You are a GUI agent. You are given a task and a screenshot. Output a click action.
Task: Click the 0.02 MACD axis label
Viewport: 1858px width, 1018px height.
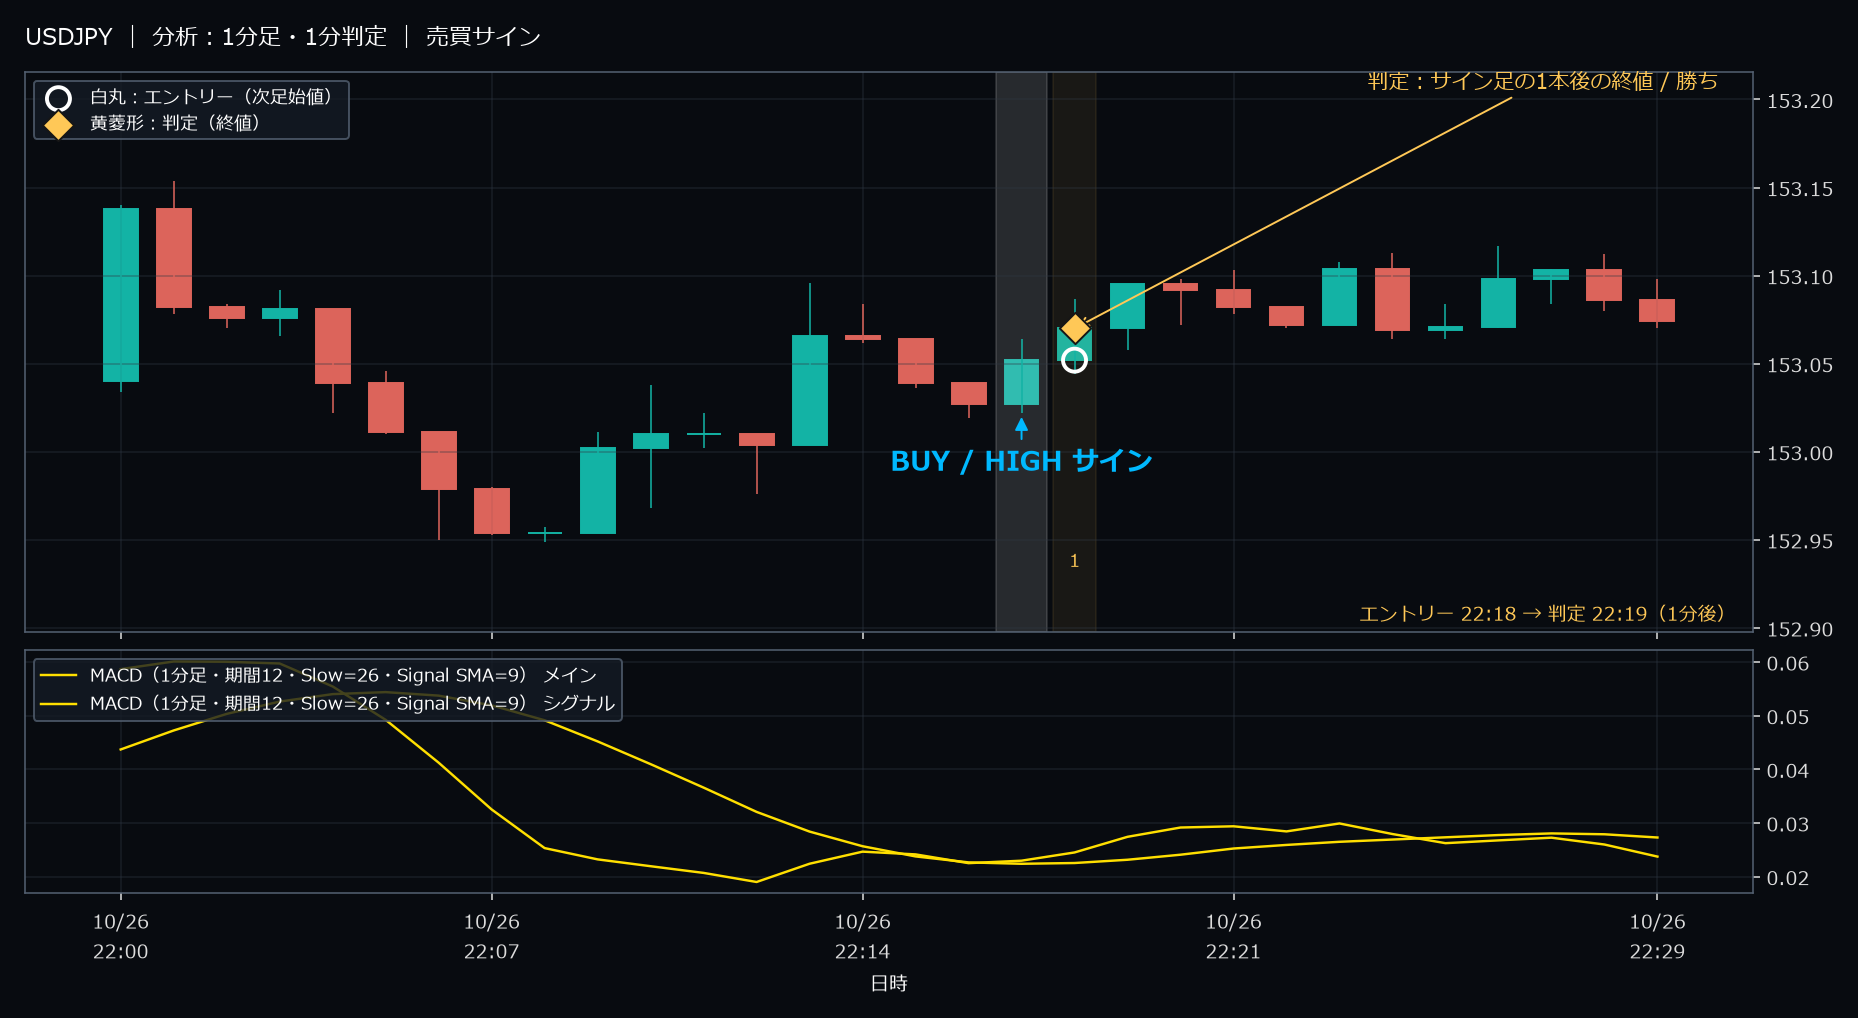[1788, 878]
